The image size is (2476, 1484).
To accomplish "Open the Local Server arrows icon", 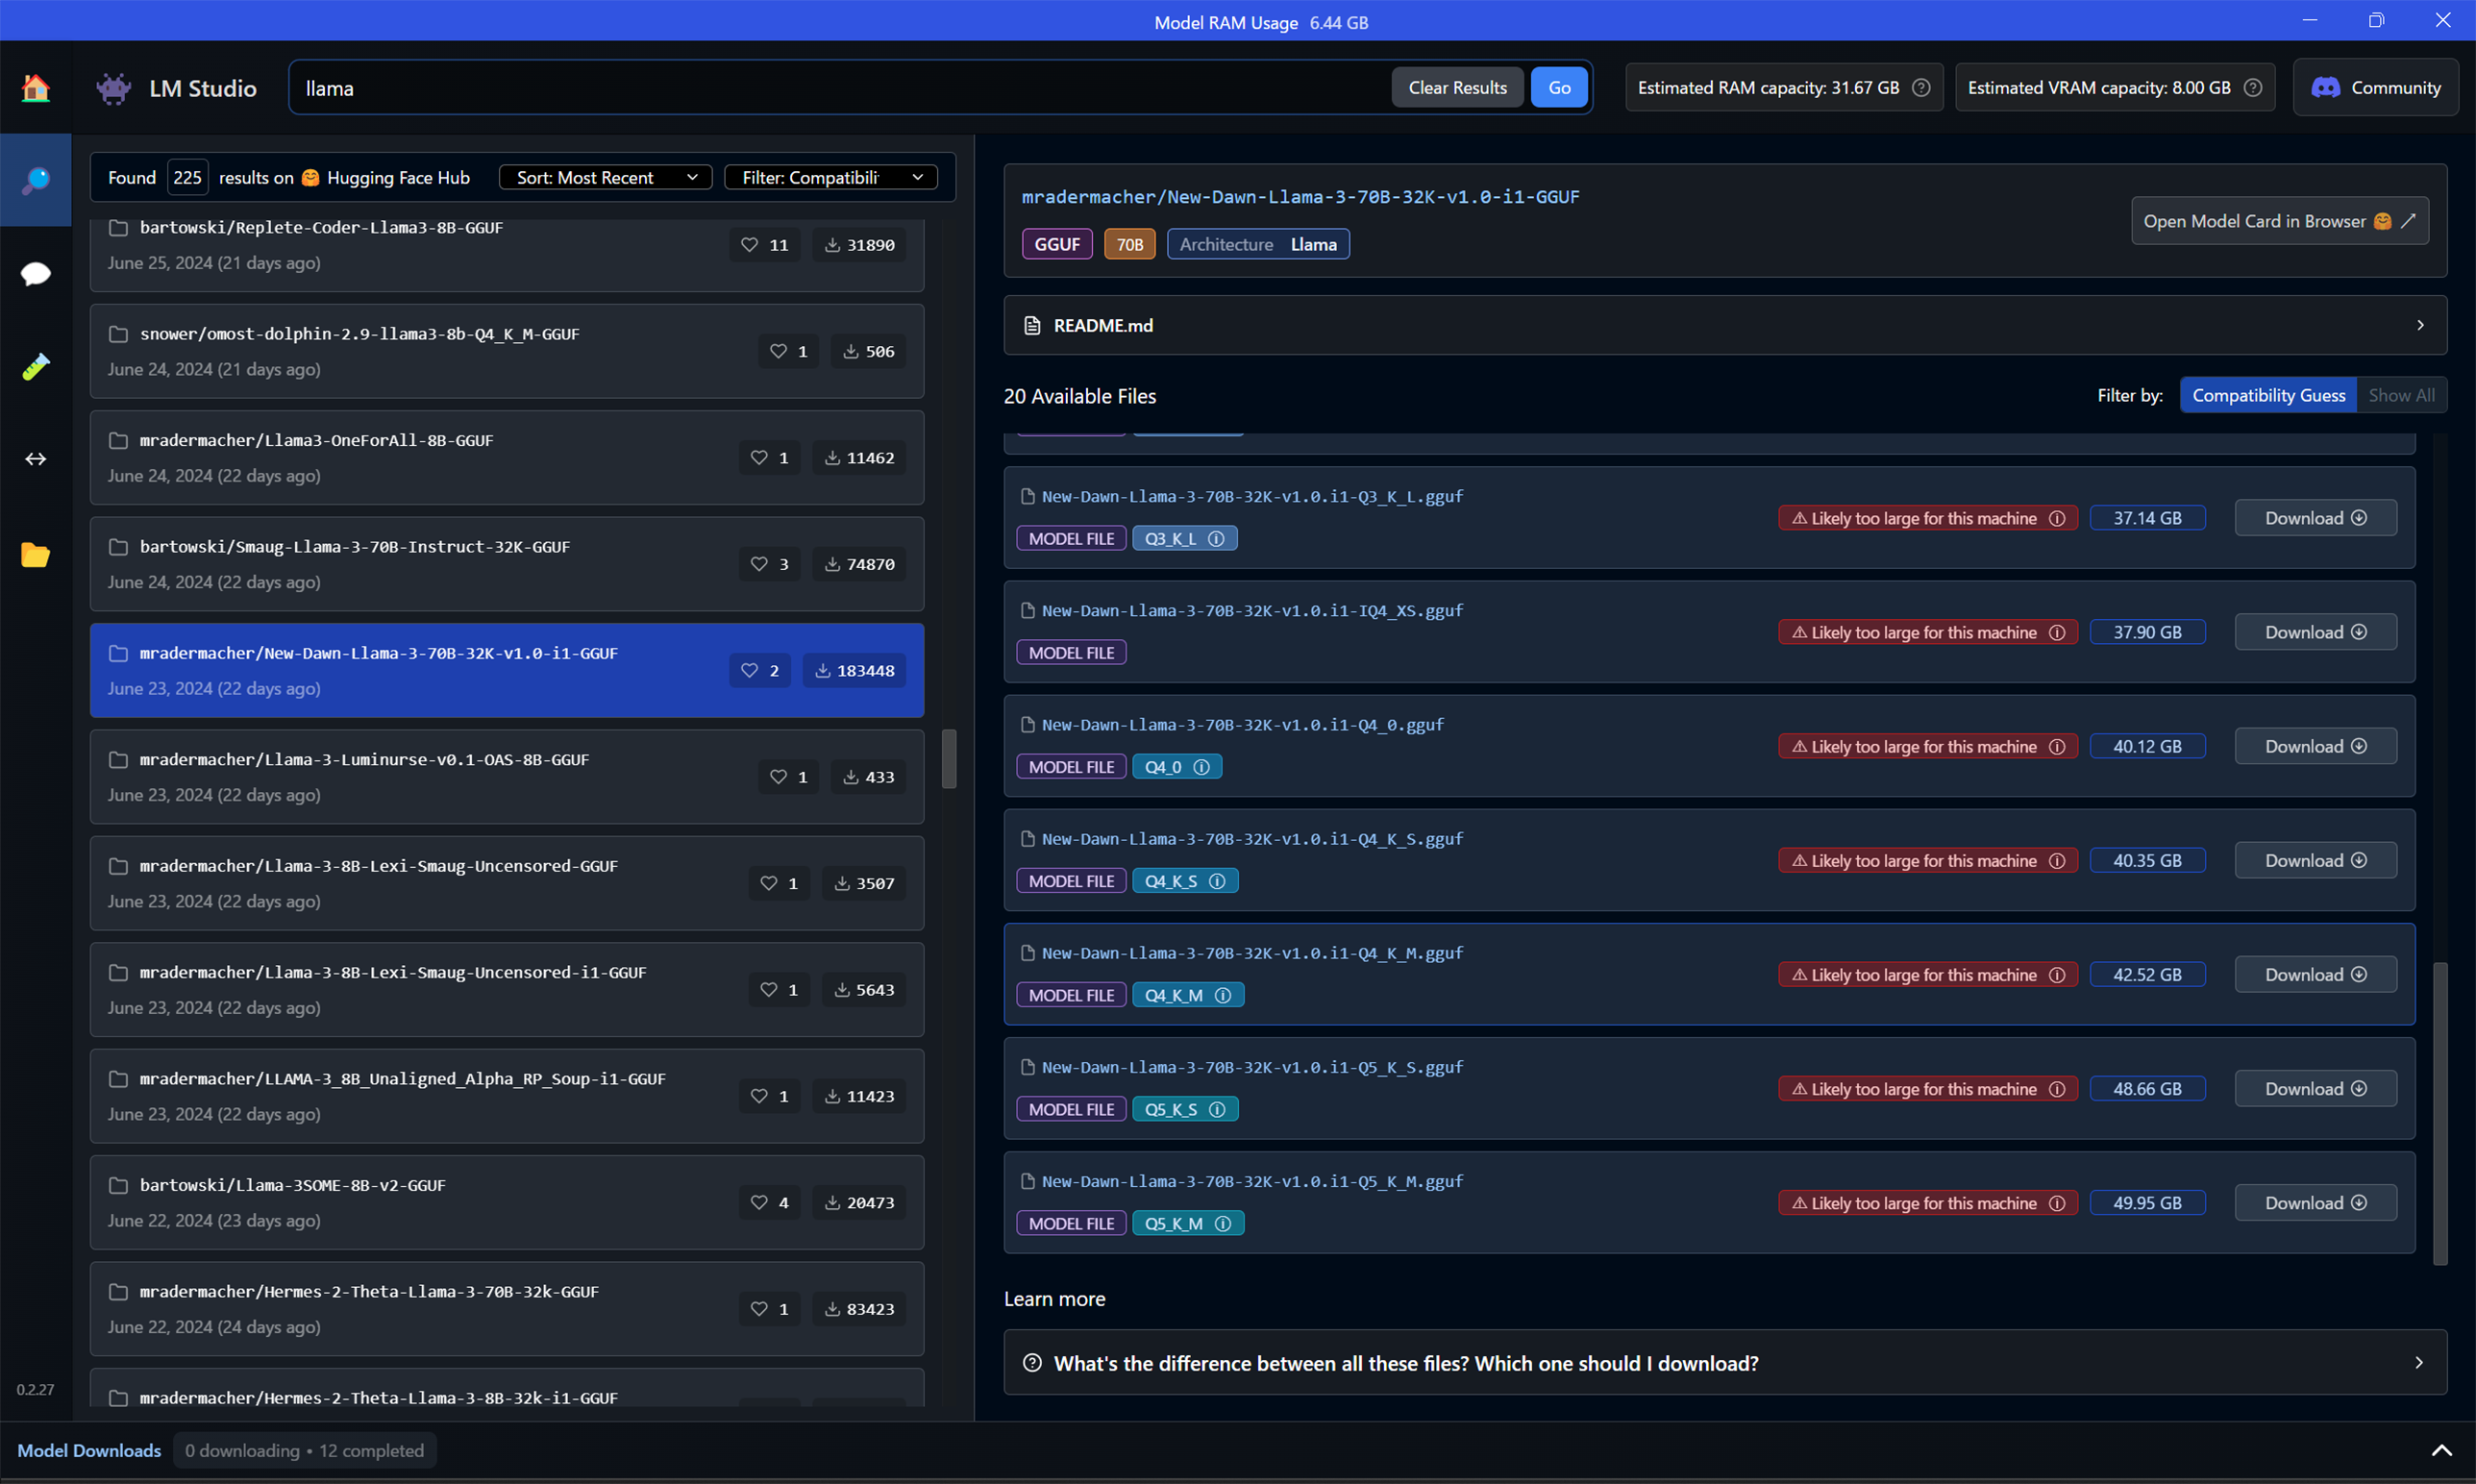I will click(35, 459).
